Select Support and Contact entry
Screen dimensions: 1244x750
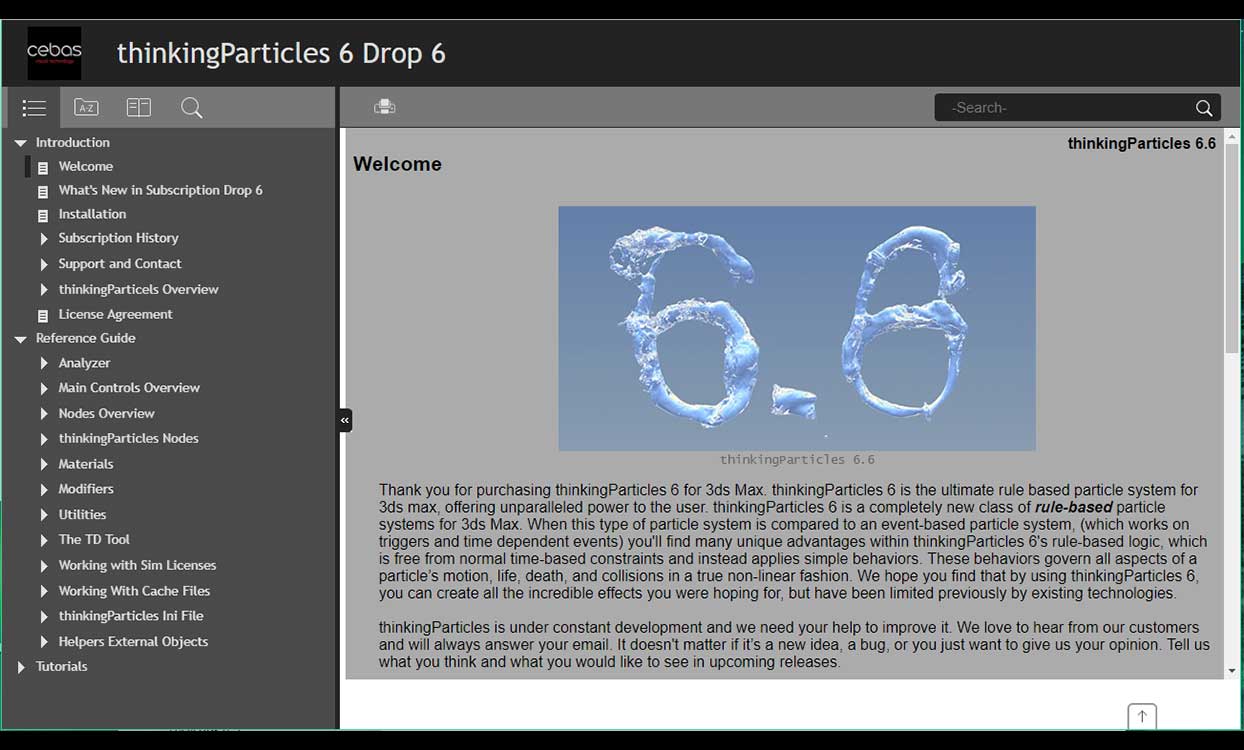coord(120,264)
